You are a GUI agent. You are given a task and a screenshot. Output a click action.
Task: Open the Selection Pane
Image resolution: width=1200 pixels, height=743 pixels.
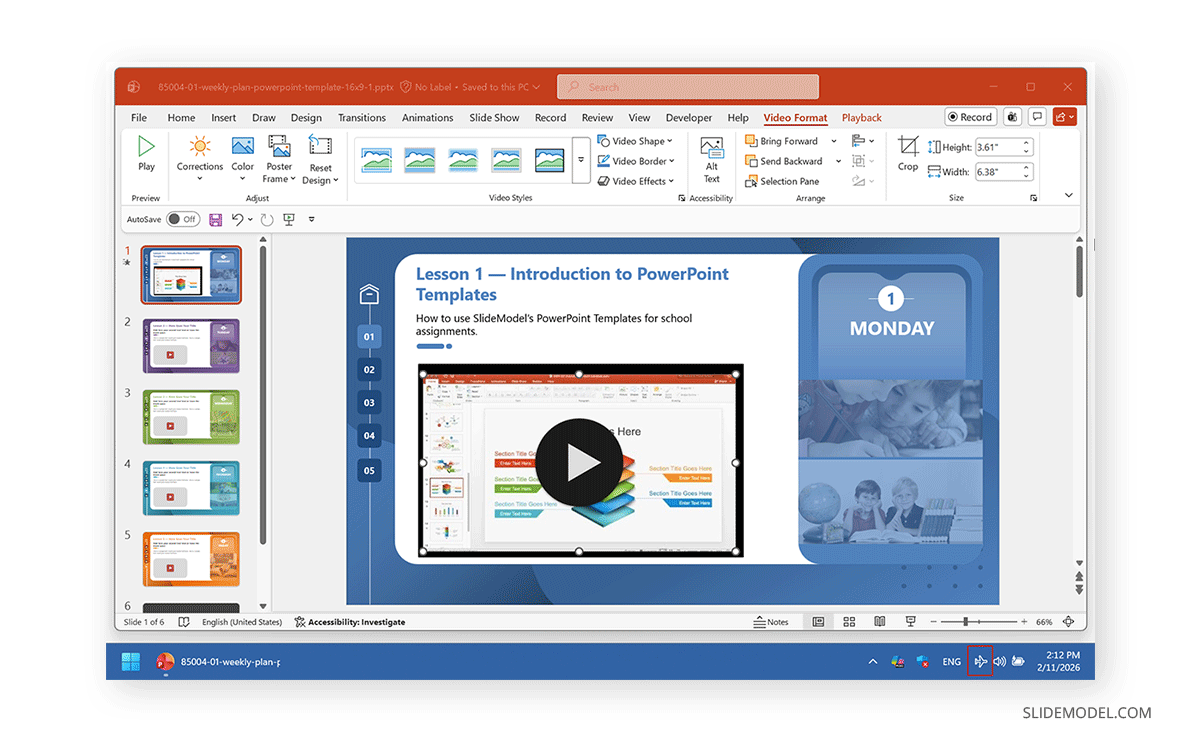click(782, 181)
